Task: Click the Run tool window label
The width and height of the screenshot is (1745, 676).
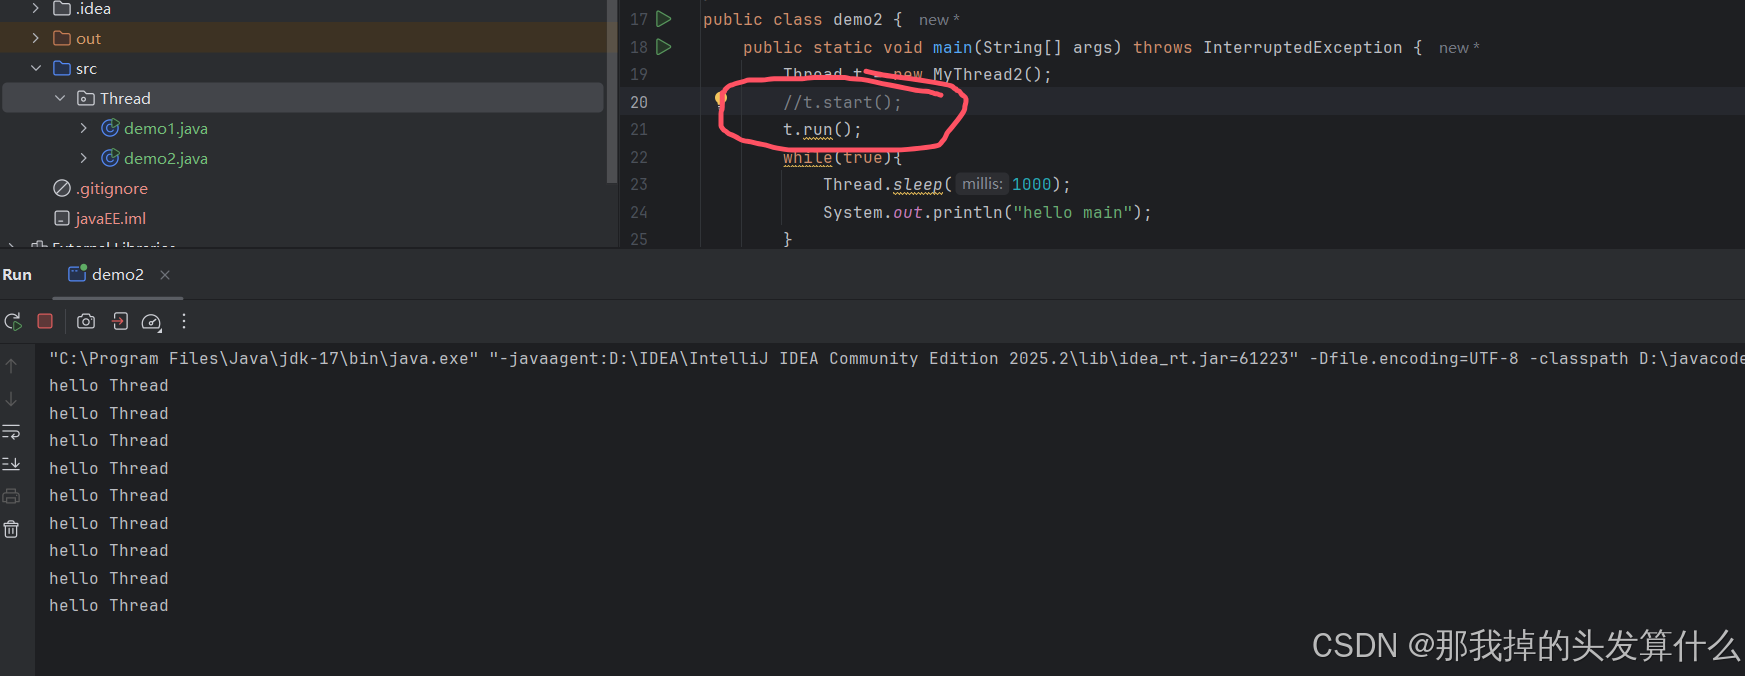Action: (x=17, y=274)
